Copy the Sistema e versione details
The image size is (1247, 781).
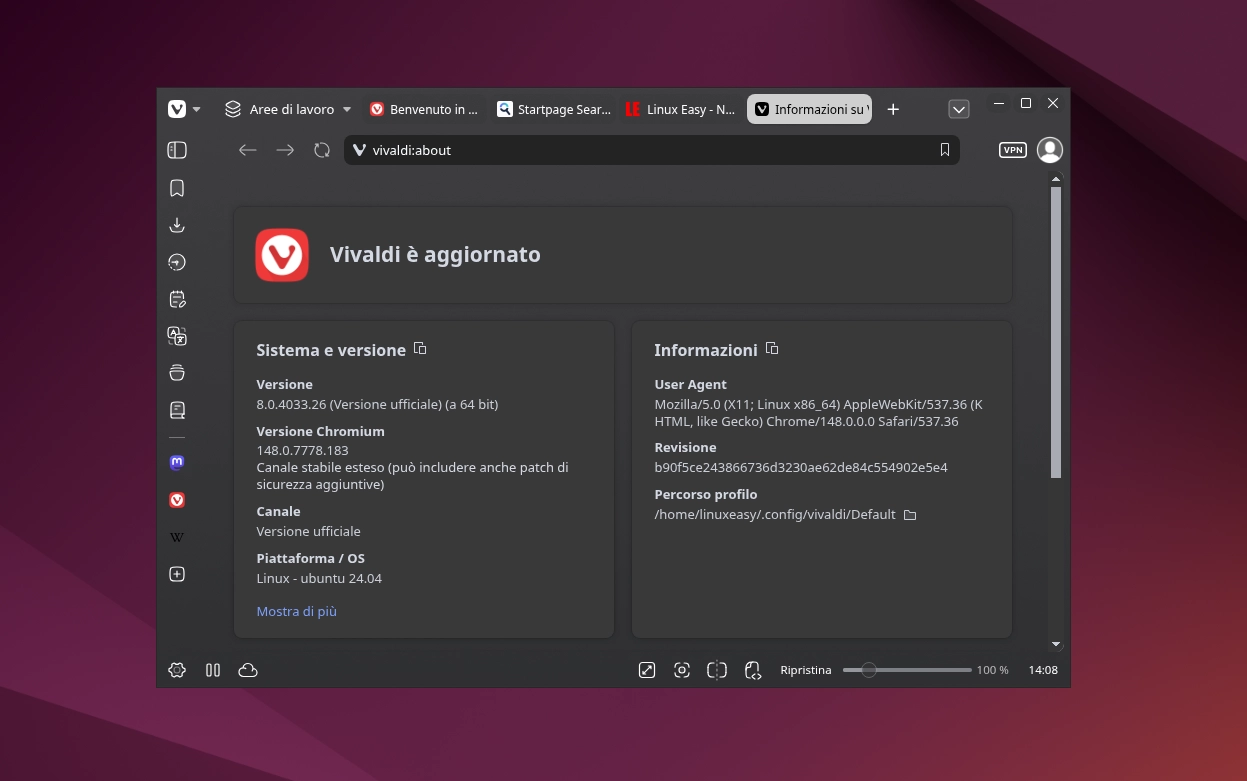pos(421,349)
